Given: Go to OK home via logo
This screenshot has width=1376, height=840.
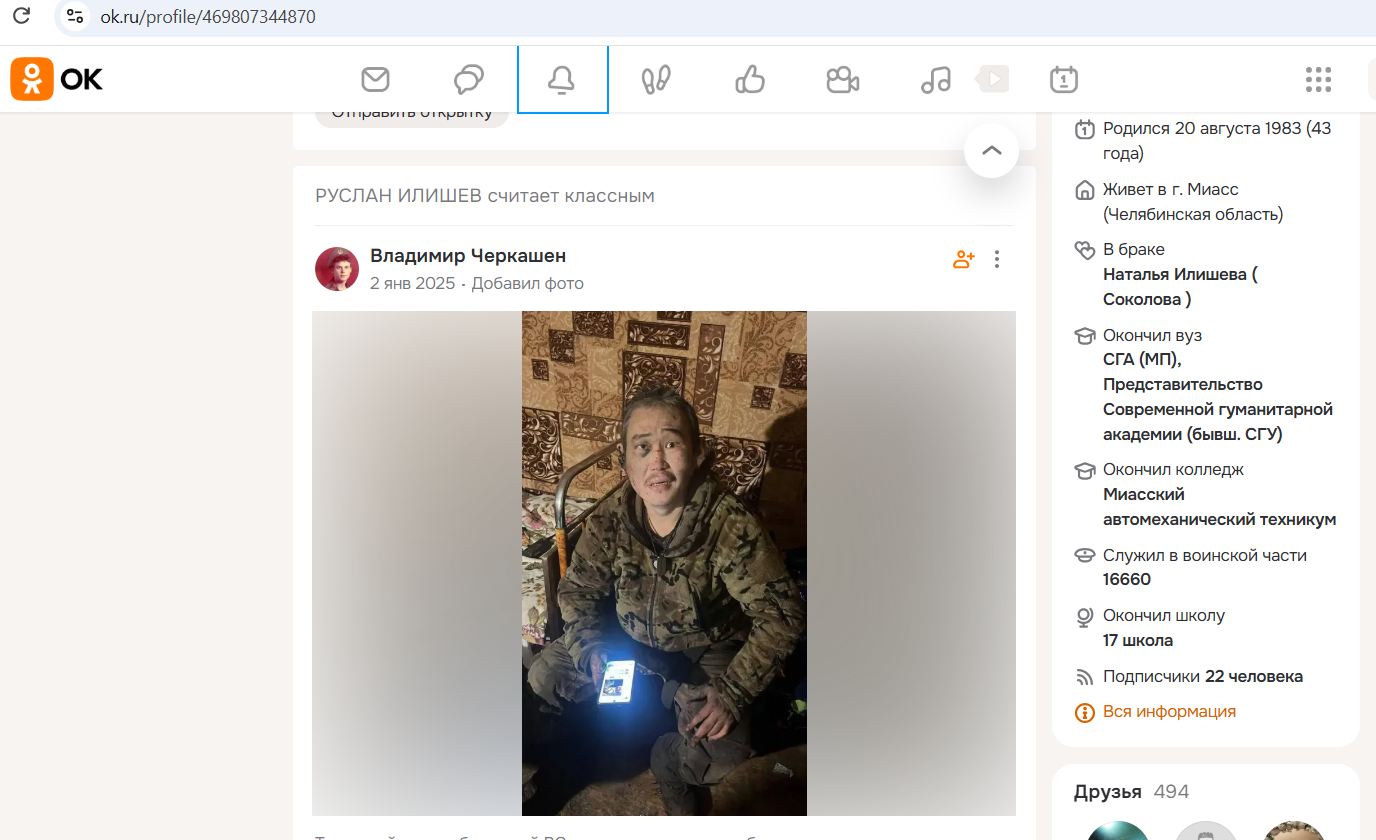Looking at the screenshot, I should coord(57,79).
